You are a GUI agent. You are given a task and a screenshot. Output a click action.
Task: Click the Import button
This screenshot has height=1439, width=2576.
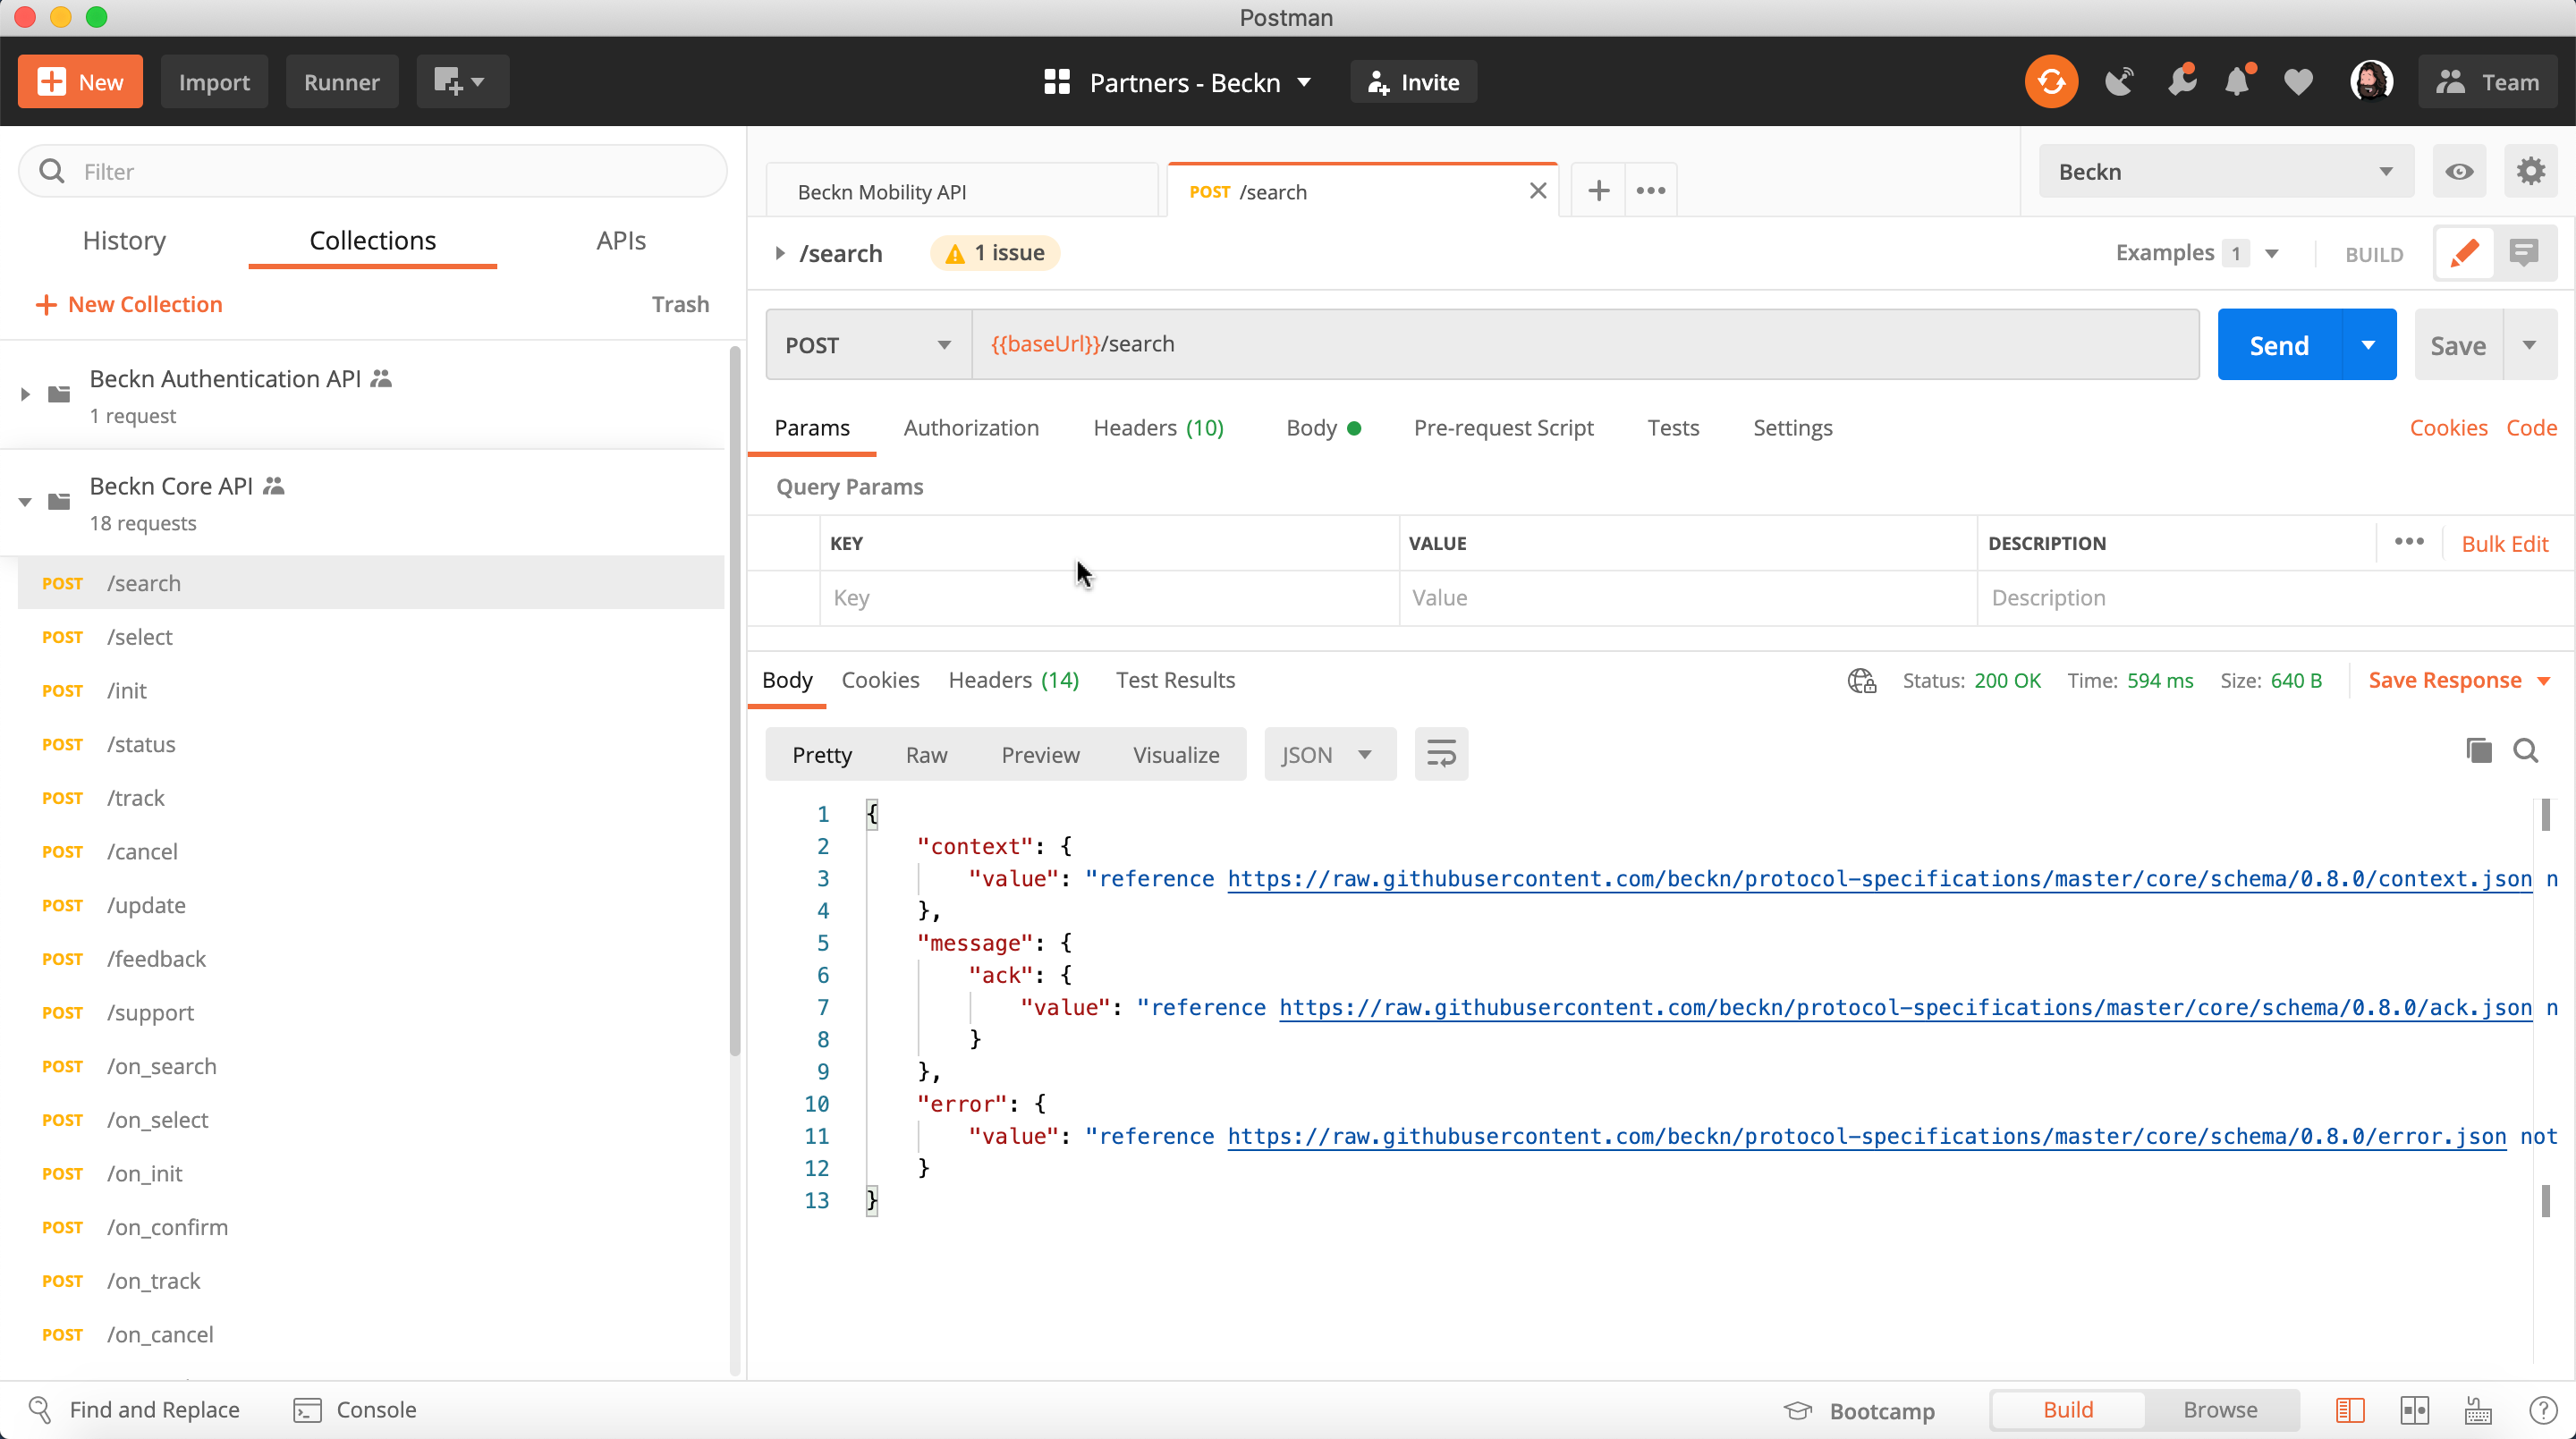tap(214, 82)
